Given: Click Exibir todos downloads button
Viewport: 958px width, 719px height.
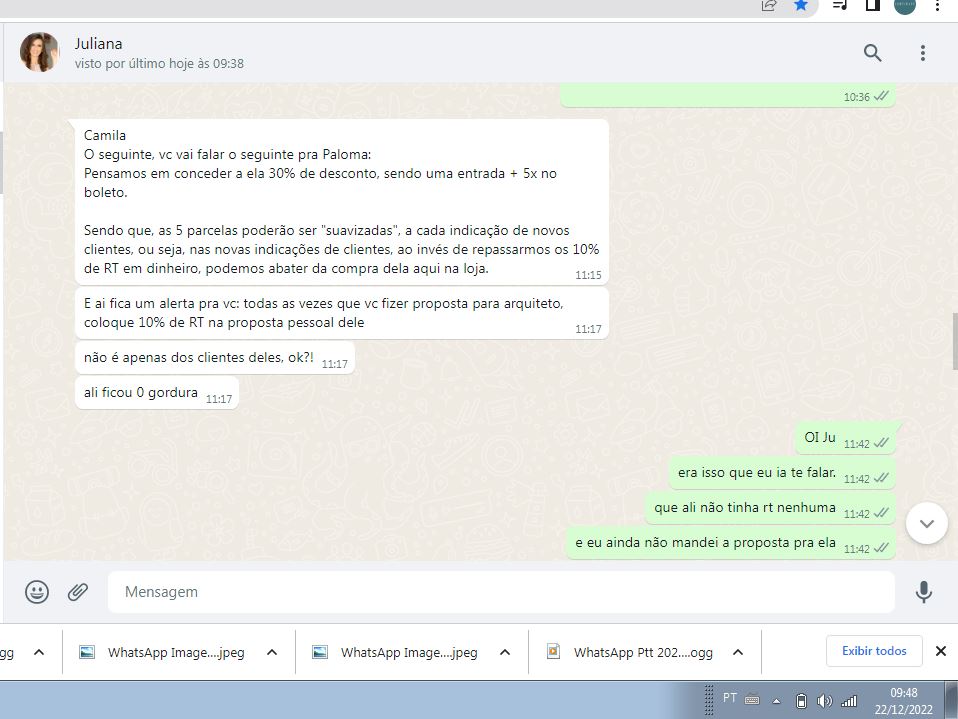Looking at the screenshot, I should (874, 651).
